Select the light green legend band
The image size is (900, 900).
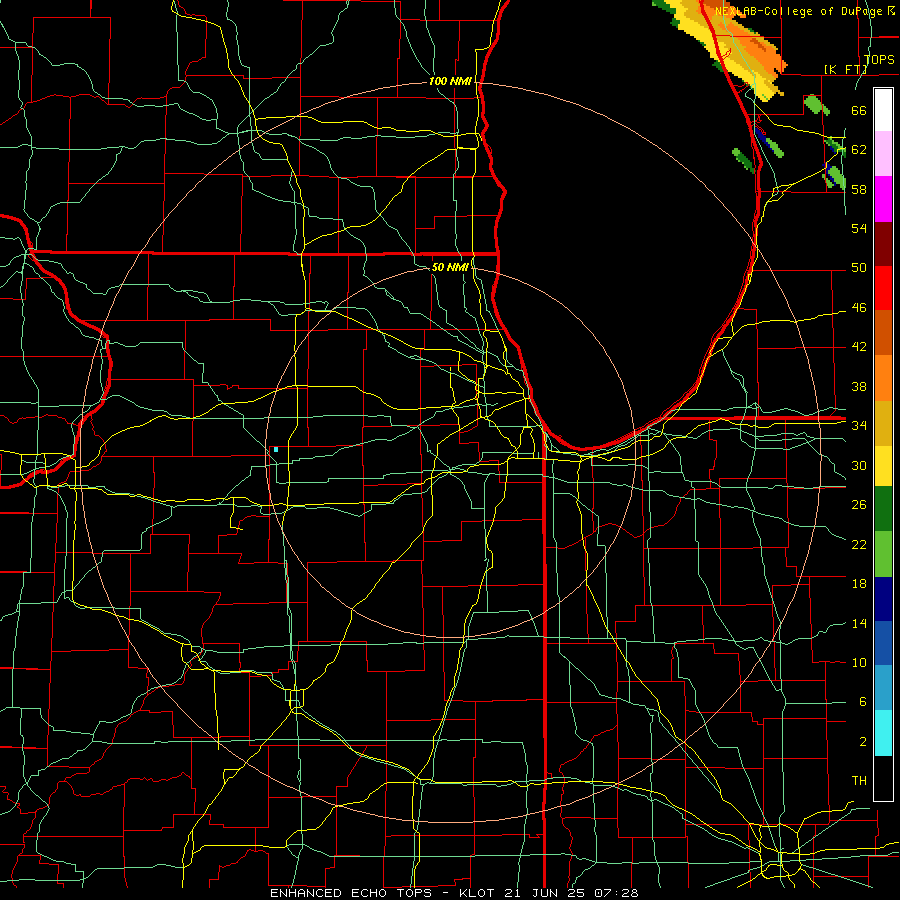(883, 554)
